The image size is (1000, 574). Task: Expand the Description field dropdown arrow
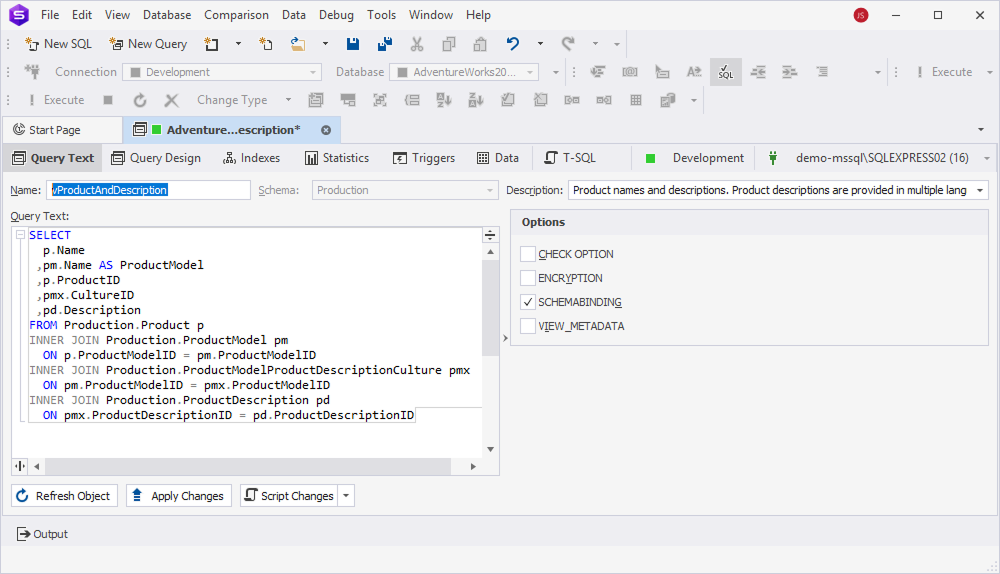980,190
